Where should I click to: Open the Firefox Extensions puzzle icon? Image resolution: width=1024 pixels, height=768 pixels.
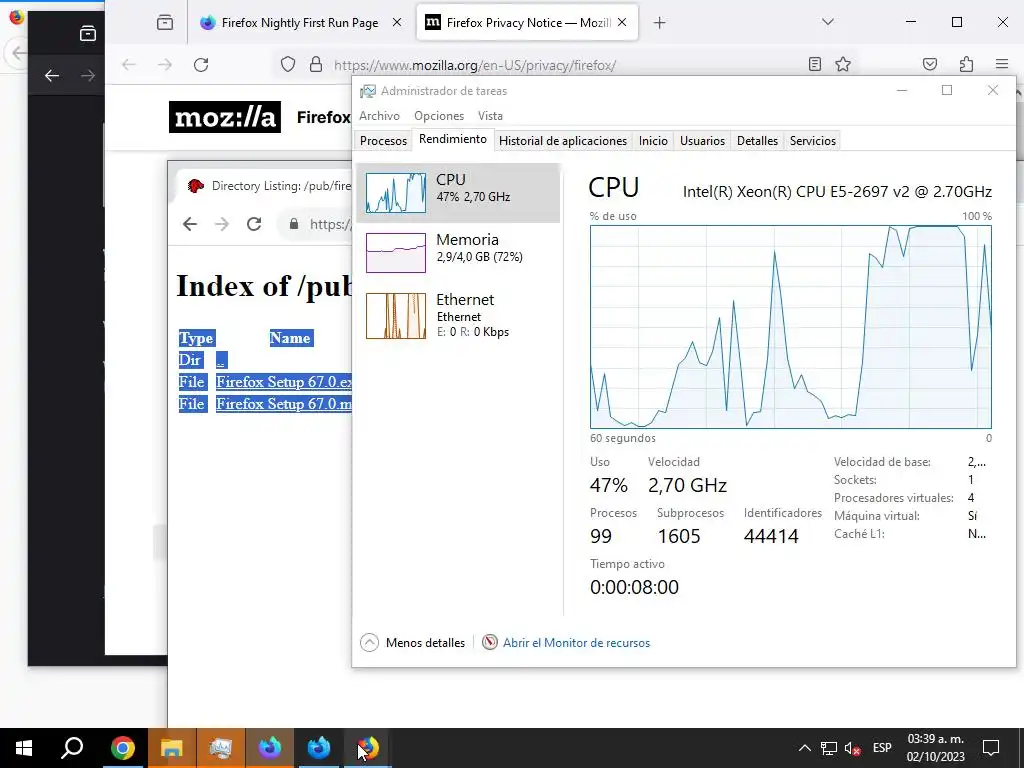[x=966, y=64]
